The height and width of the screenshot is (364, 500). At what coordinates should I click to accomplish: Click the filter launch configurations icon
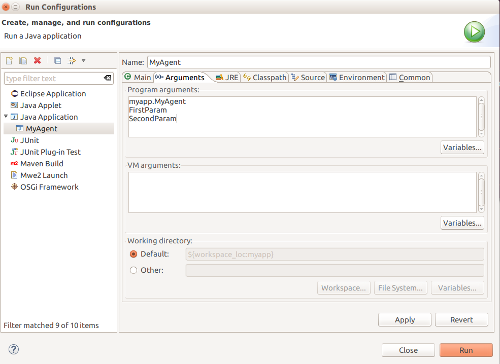(72, 61)
